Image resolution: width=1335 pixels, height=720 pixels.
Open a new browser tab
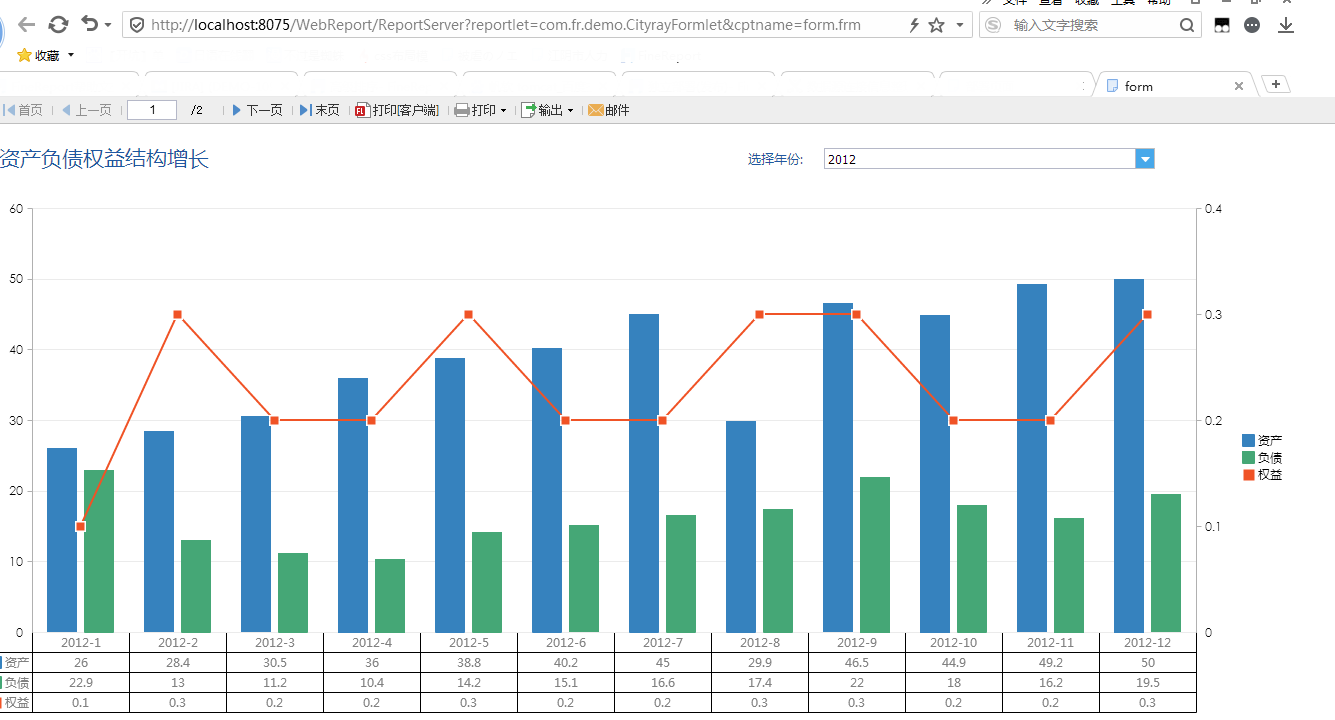coord(1276,84)
